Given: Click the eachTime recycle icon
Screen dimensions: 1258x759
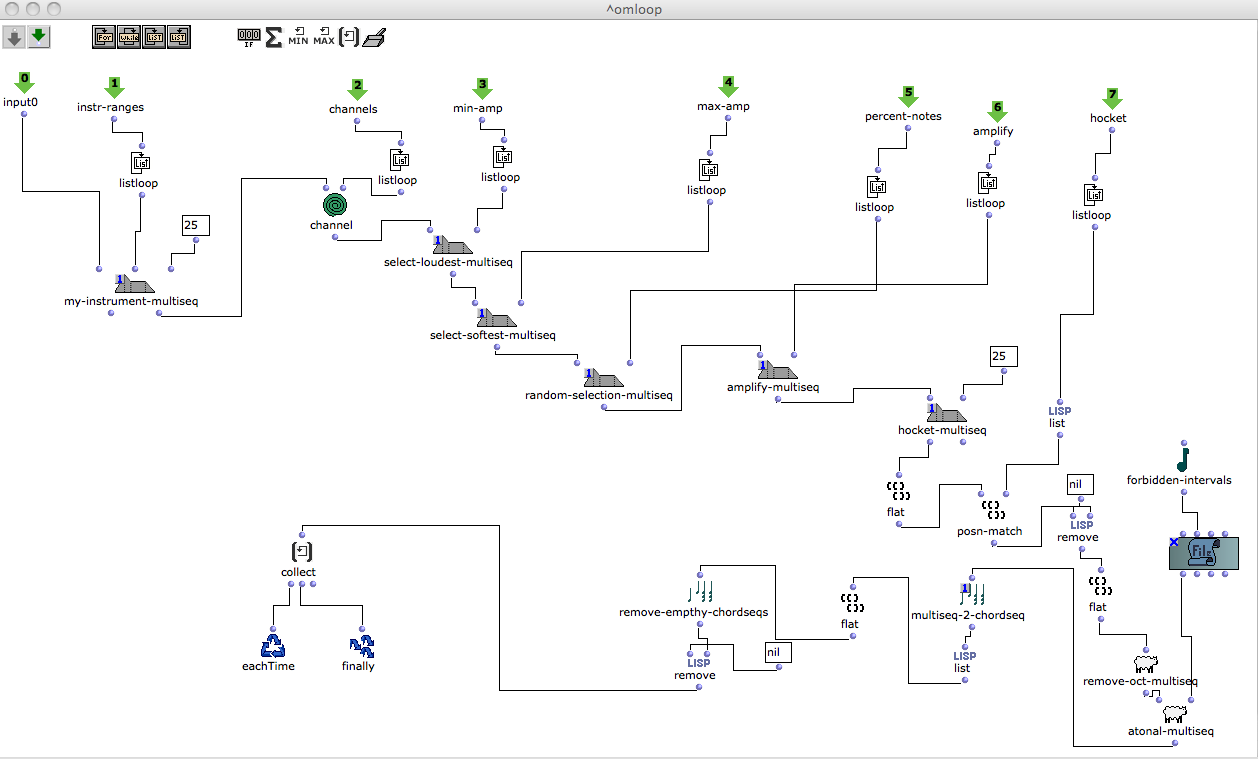Looking at the screenshot, I should (x=273, y=645).
